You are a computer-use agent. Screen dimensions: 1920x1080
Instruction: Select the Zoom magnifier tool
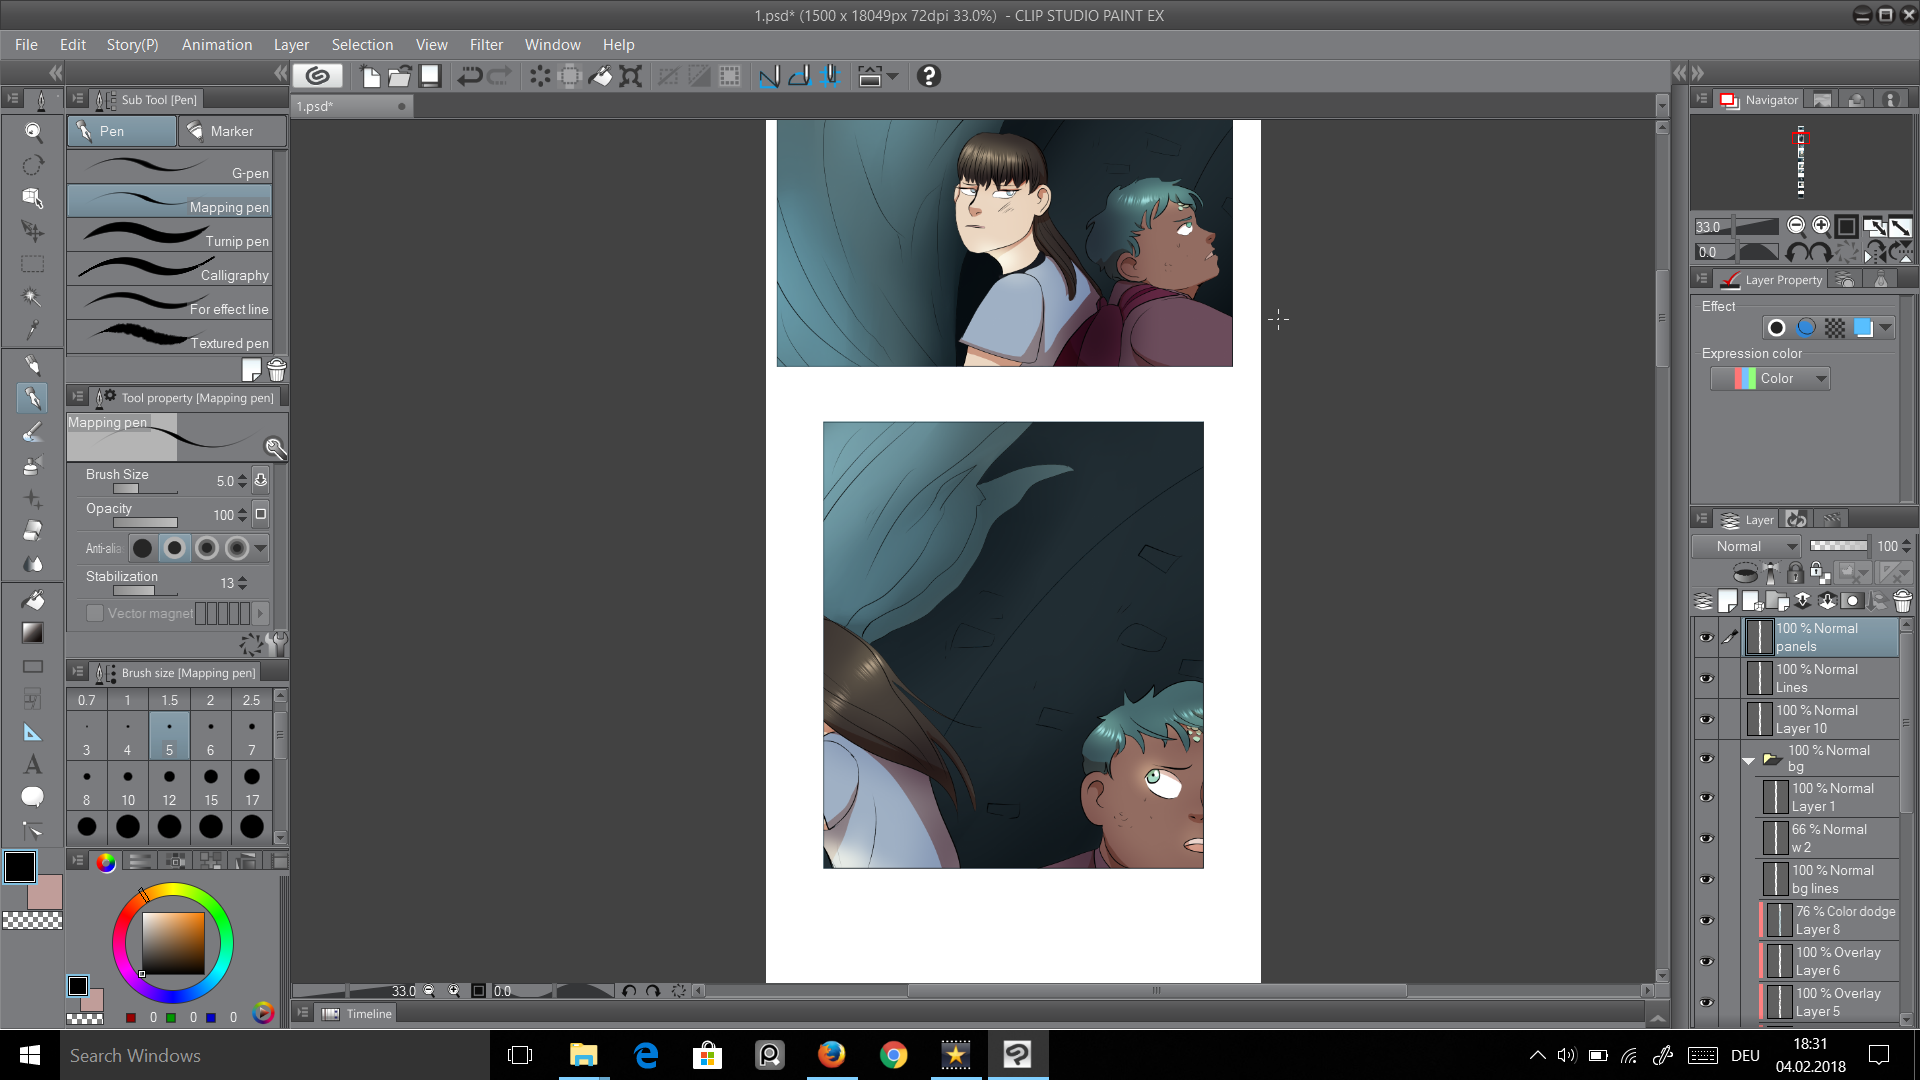(x=32, y=131)
